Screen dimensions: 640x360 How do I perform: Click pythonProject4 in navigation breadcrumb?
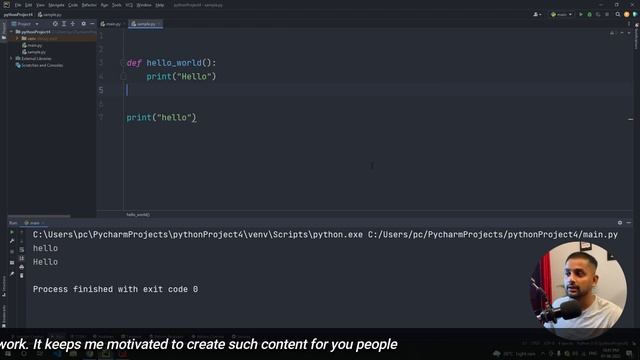point(18,15)
